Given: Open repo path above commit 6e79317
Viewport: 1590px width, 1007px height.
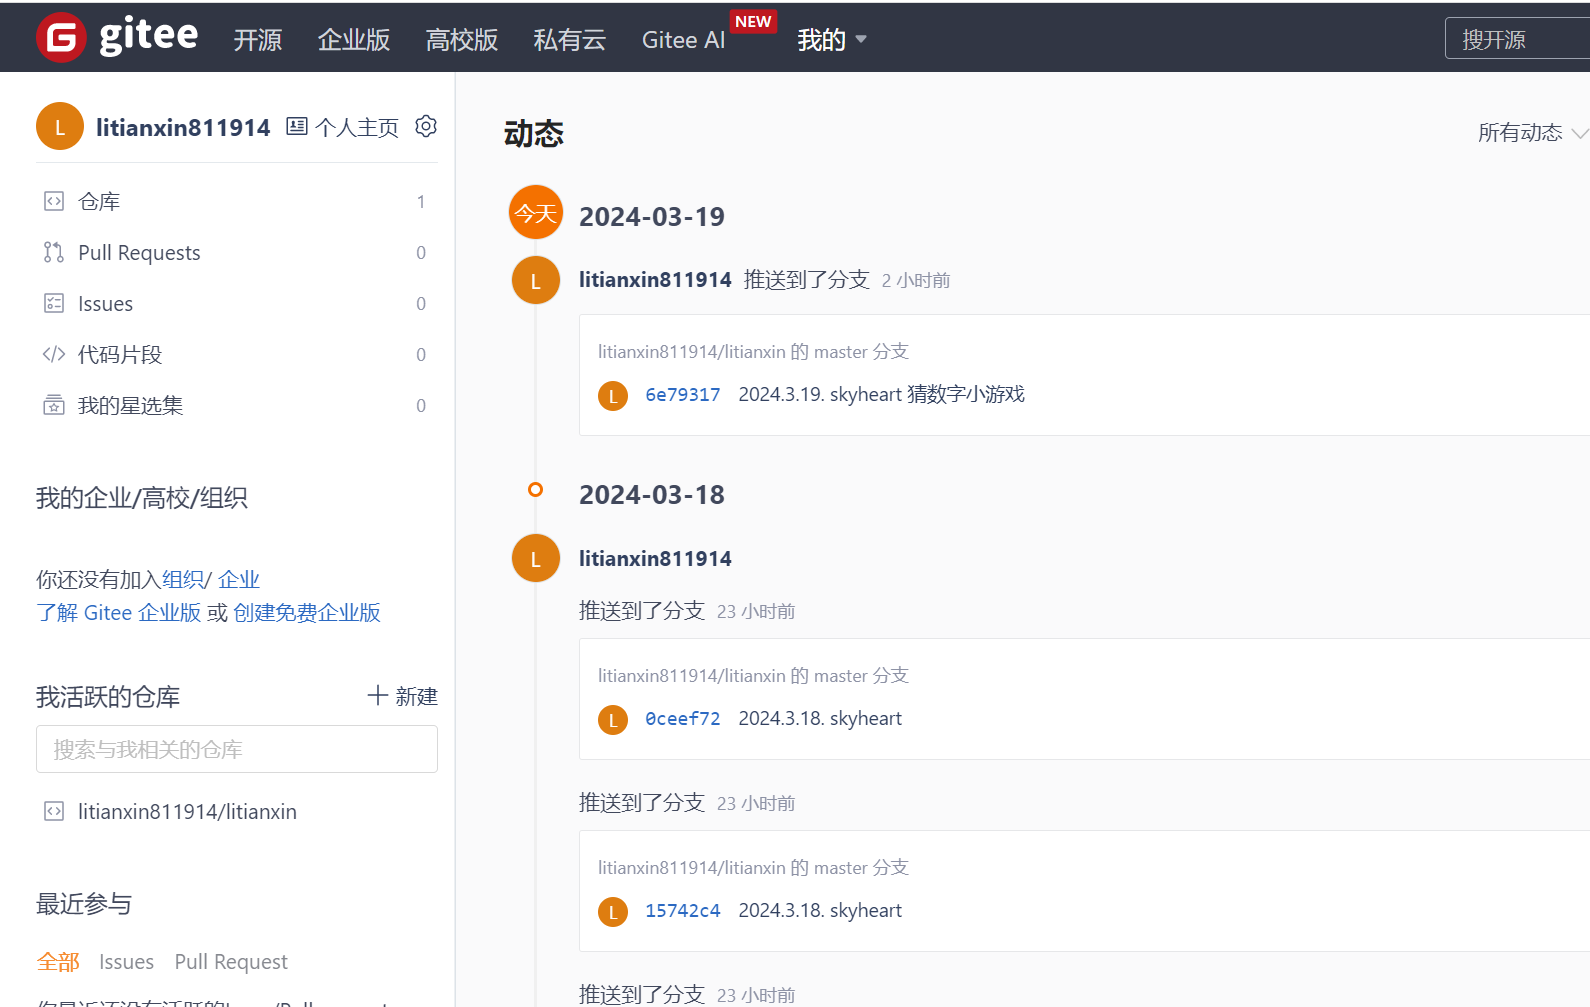Looking at the screenshot, I should (691, 352).
